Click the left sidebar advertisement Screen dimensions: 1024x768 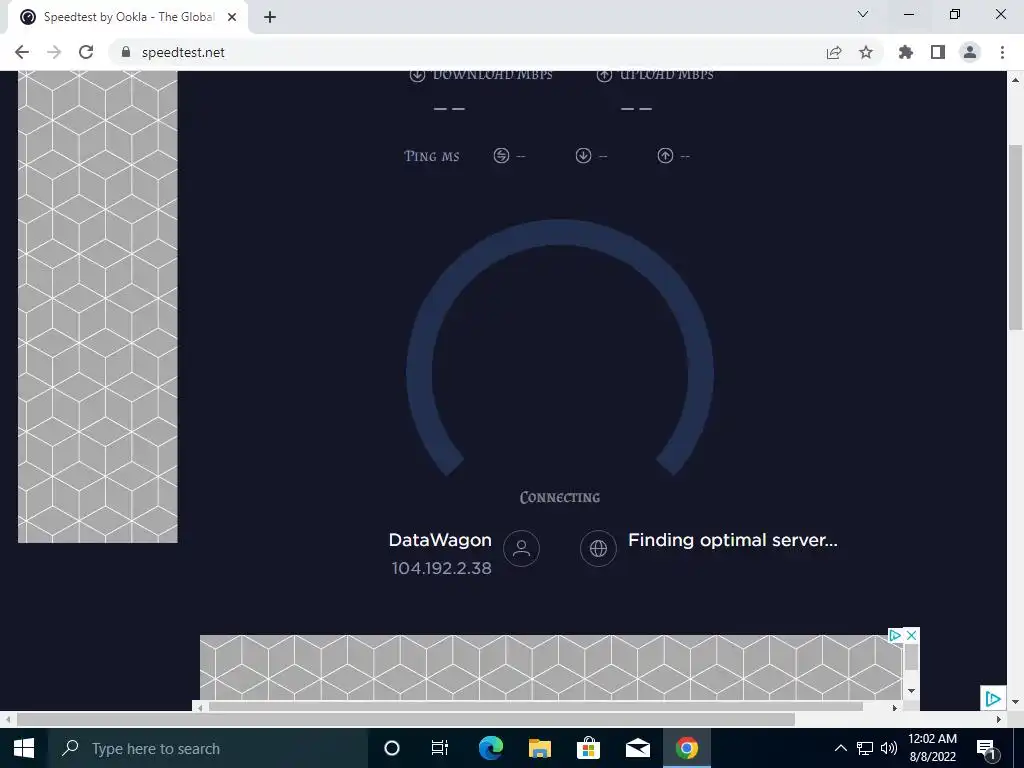(97, 306)
